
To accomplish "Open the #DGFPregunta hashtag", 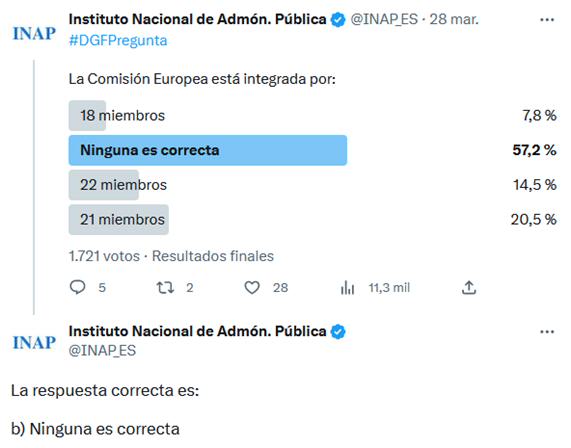I will click(118, 40).
